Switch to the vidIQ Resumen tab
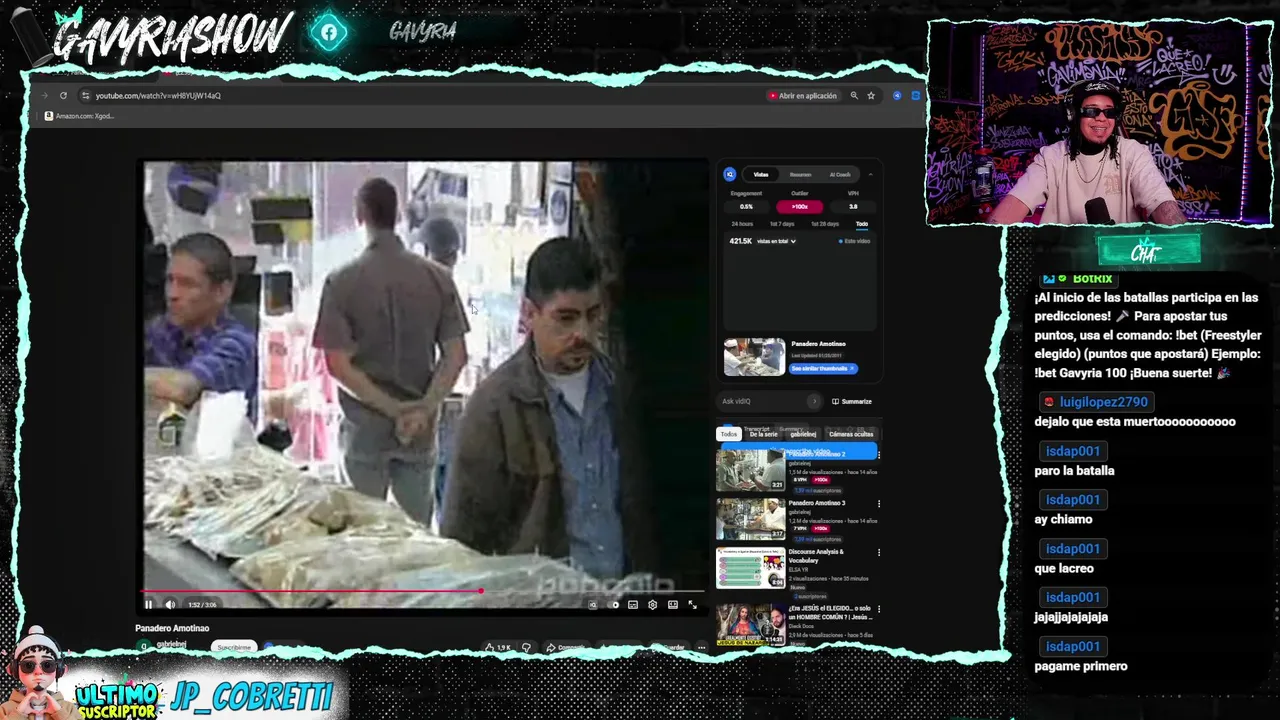 tap(800, 174)
